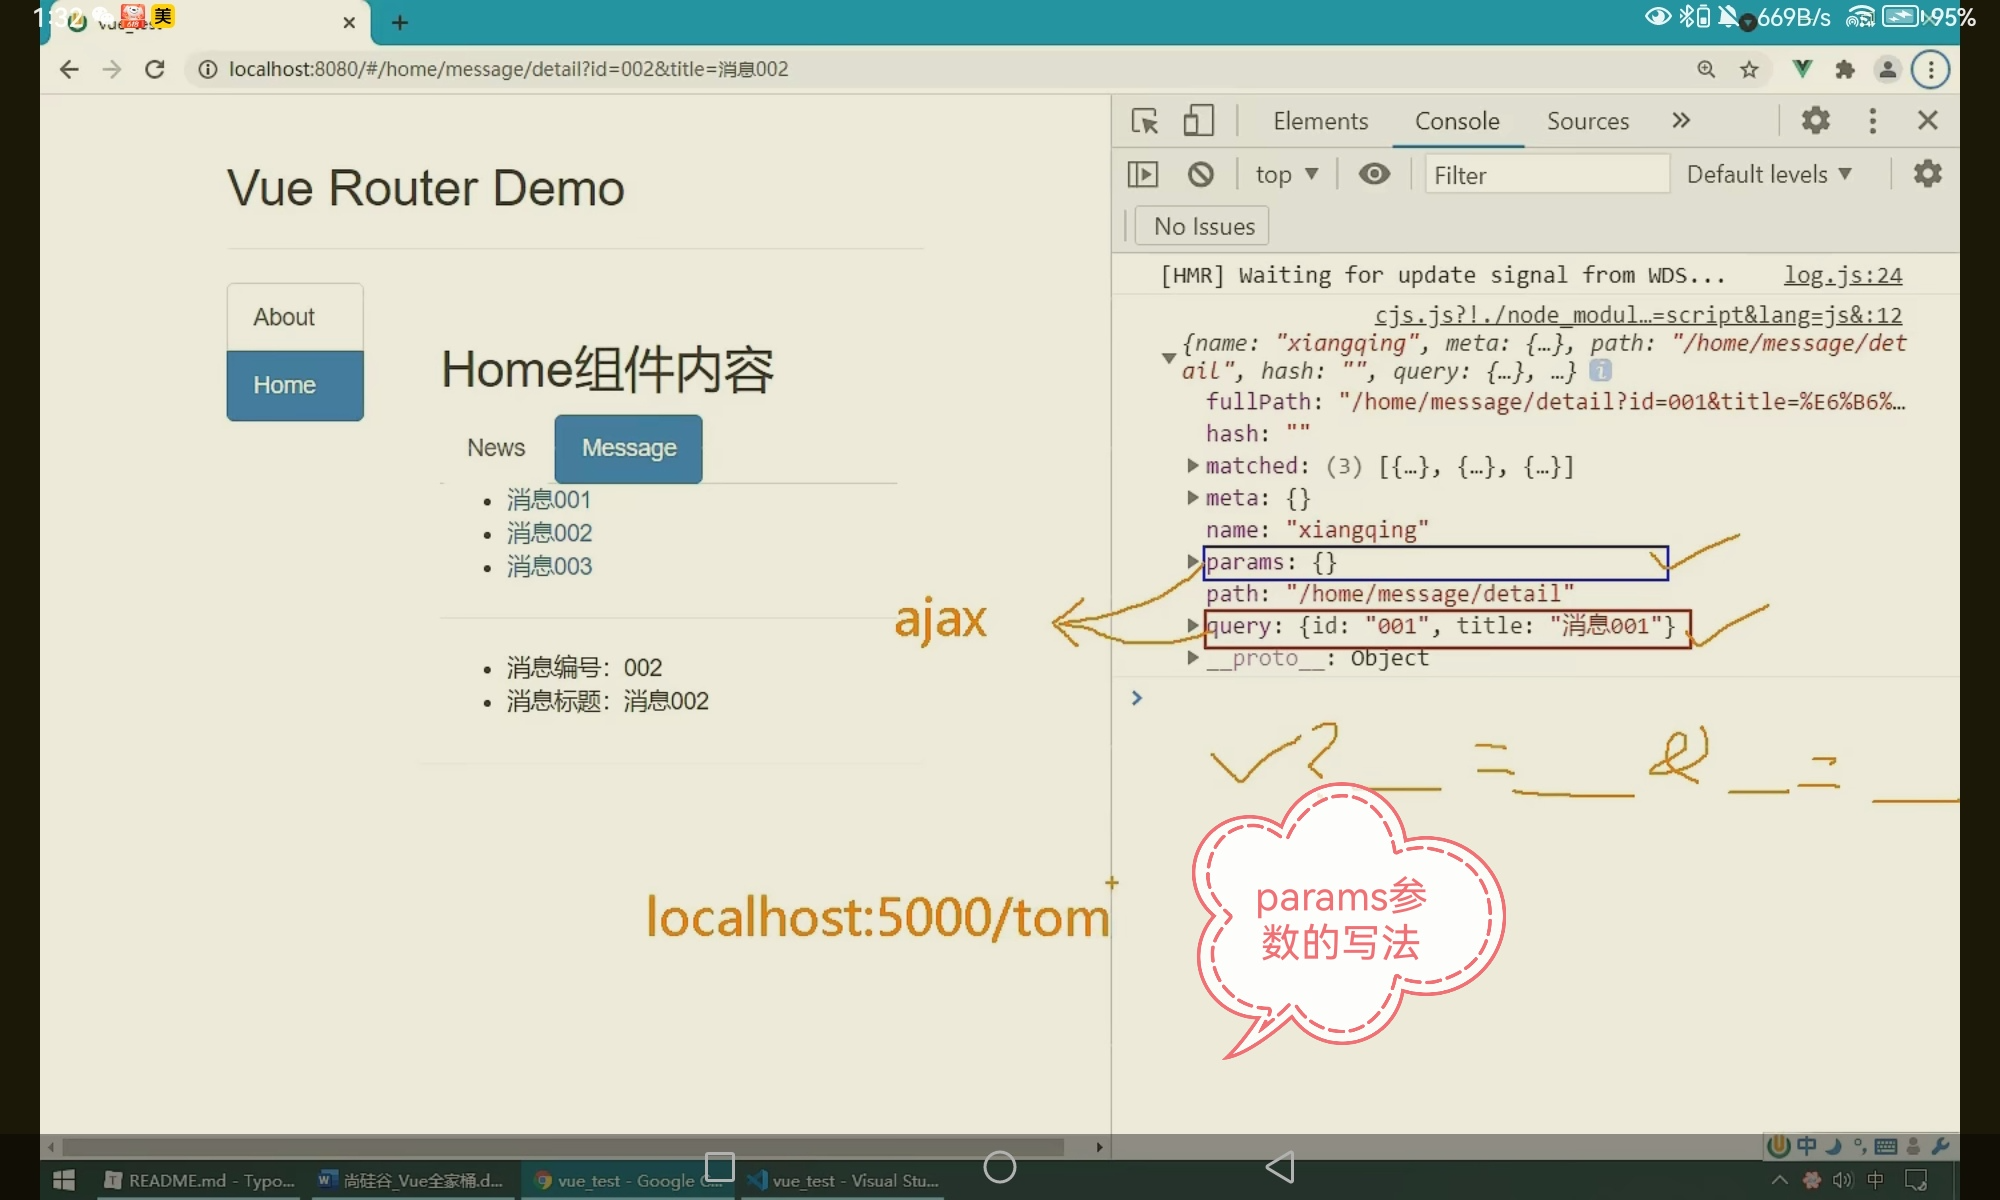Open DevTools settings gear icon
Viewport: 2000px width, 1200px height.
click(x=1815, y=121)
